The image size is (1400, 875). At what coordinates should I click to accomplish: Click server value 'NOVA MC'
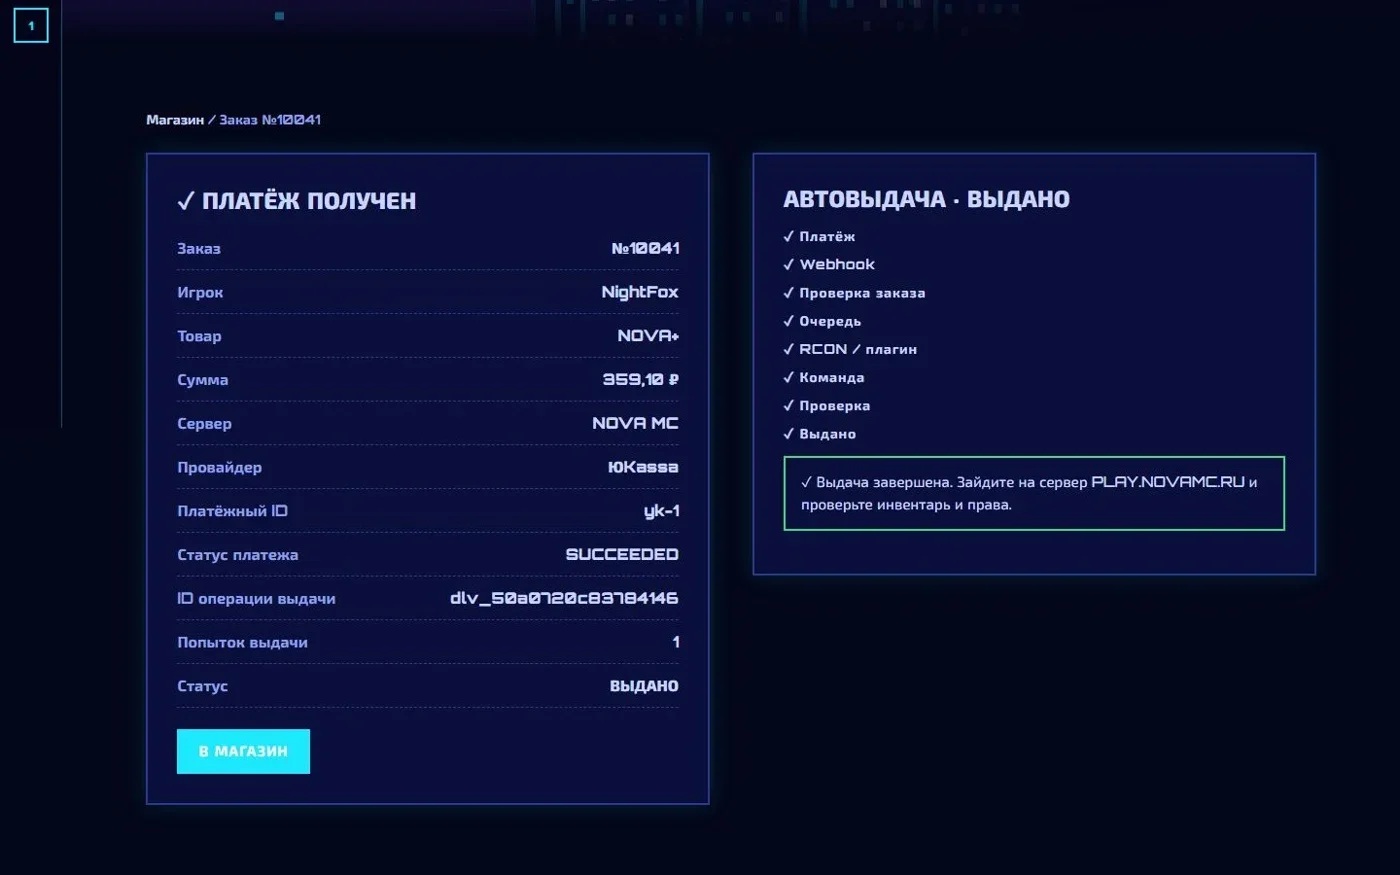pos(635,423)
